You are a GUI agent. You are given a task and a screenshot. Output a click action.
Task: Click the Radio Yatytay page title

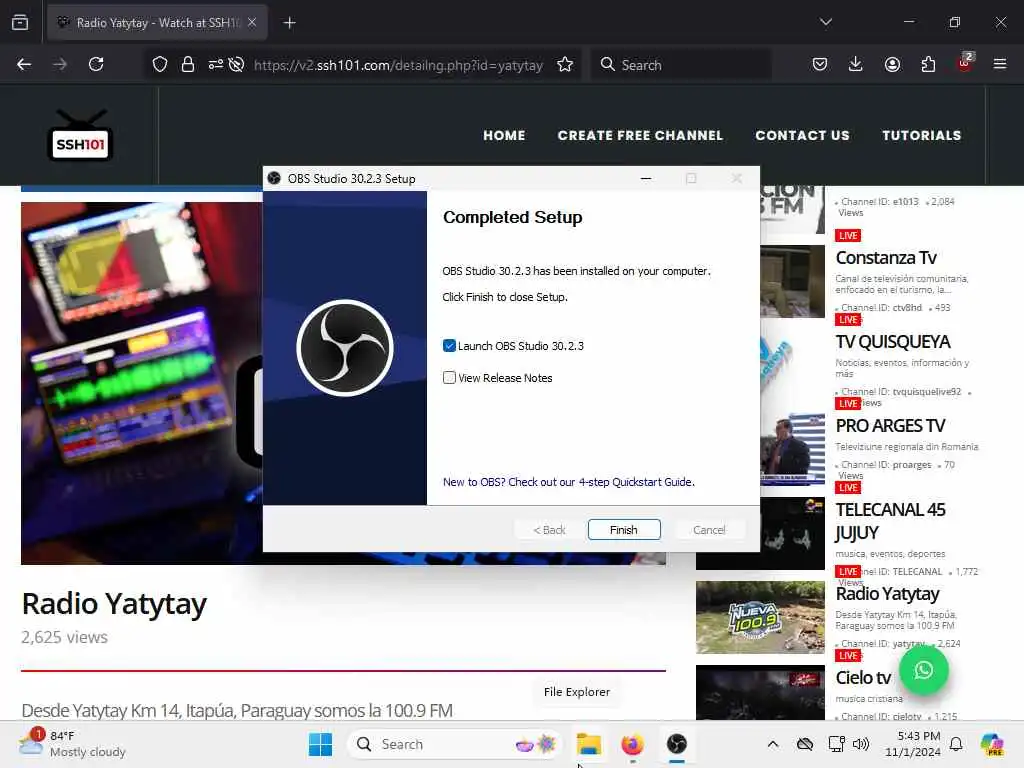coord(114,604)
